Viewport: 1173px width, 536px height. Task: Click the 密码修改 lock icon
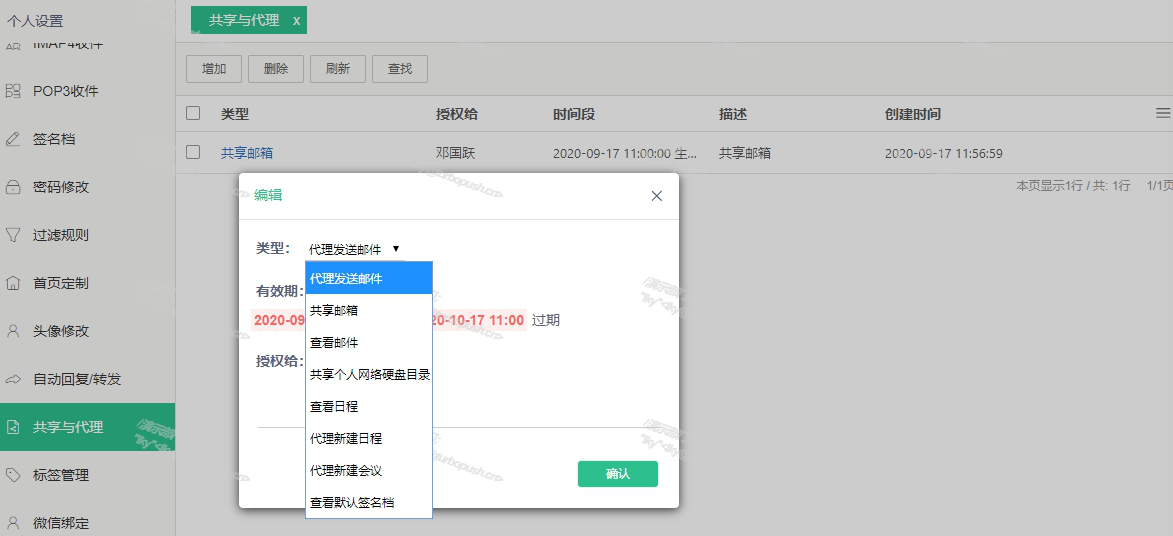point(13,187)
